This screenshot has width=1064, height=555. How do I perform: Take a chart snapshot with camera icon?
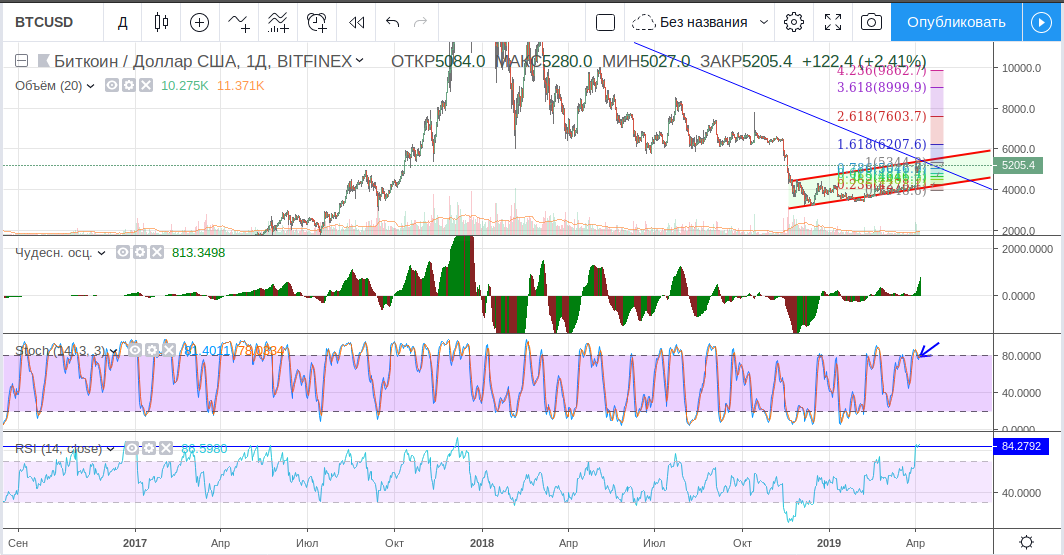click(x=871, y=21)
